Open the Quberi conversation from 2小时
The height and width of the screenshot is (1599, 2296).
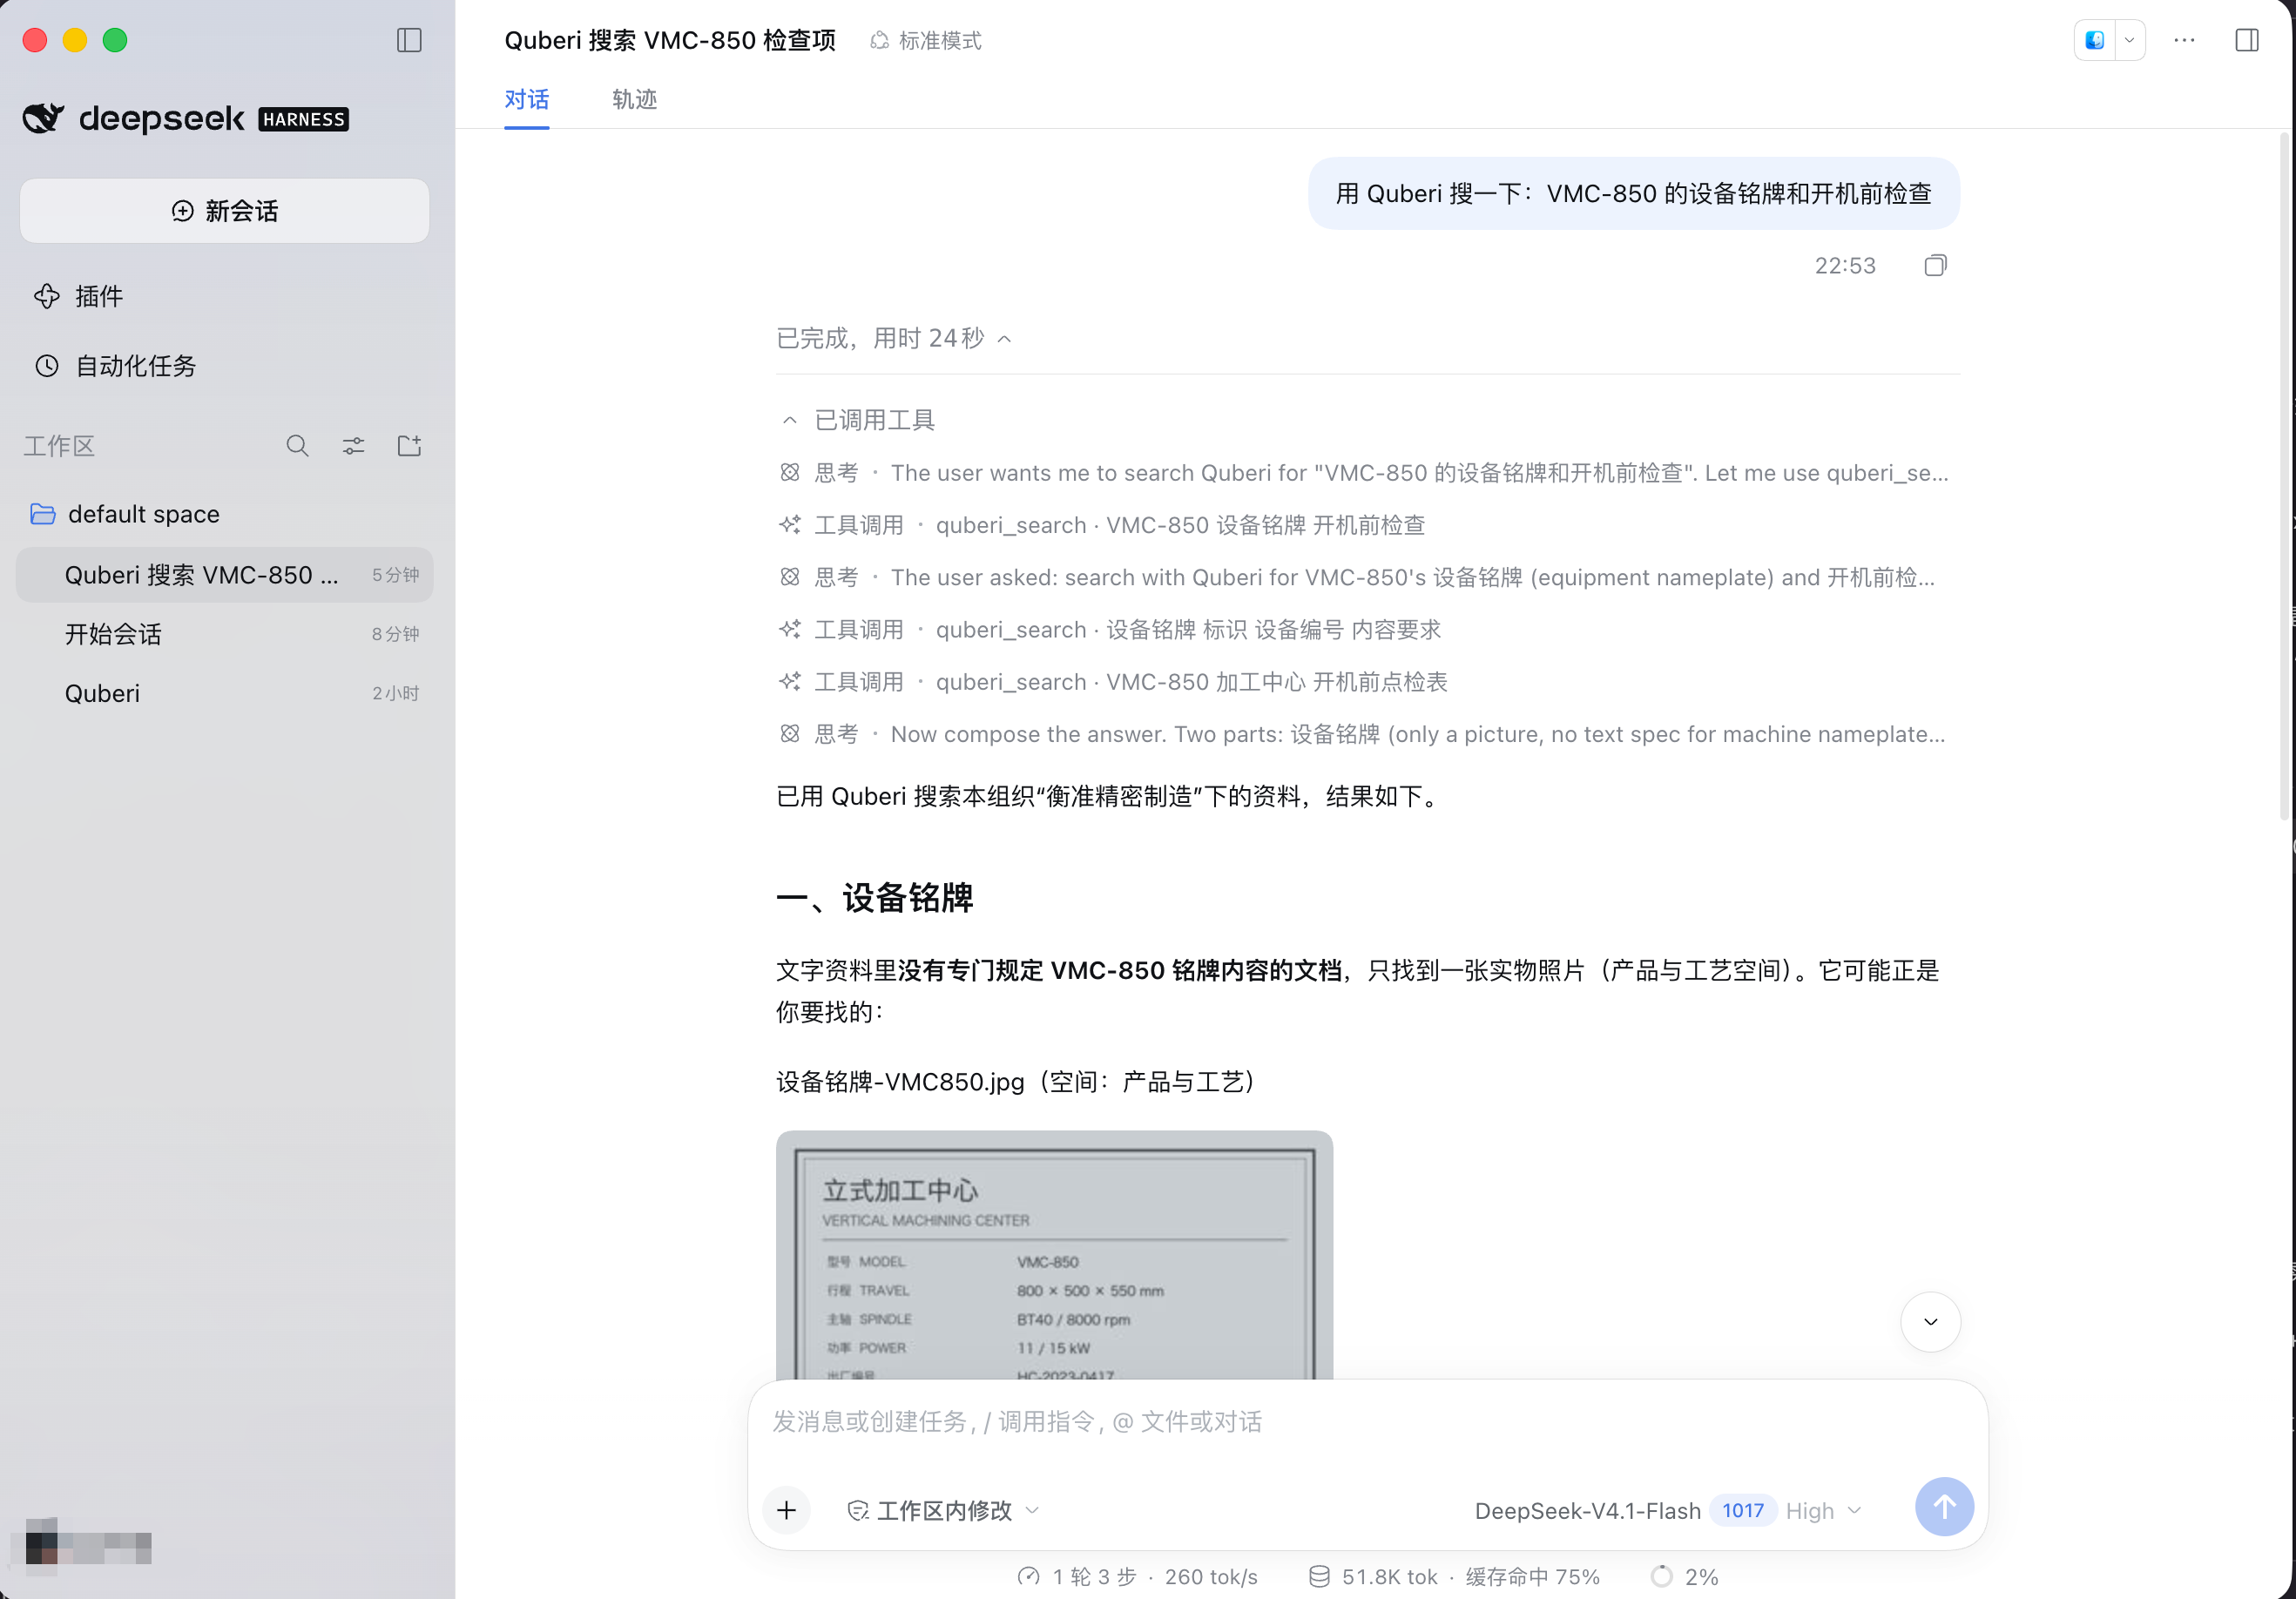225,693
